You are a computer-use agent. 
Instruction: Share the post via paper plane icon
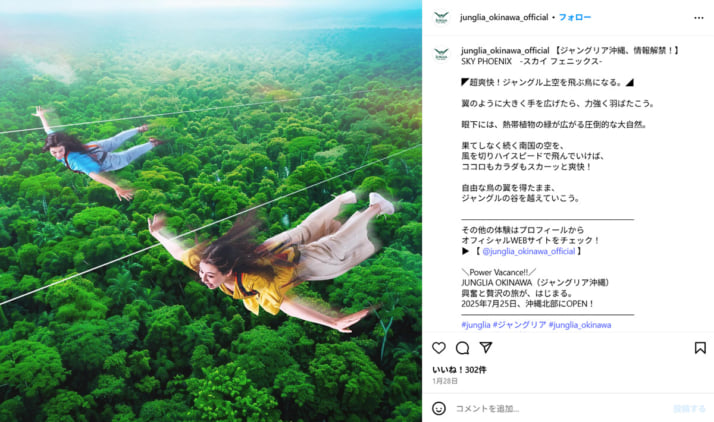pyautogui.click(x=486, y=348)
